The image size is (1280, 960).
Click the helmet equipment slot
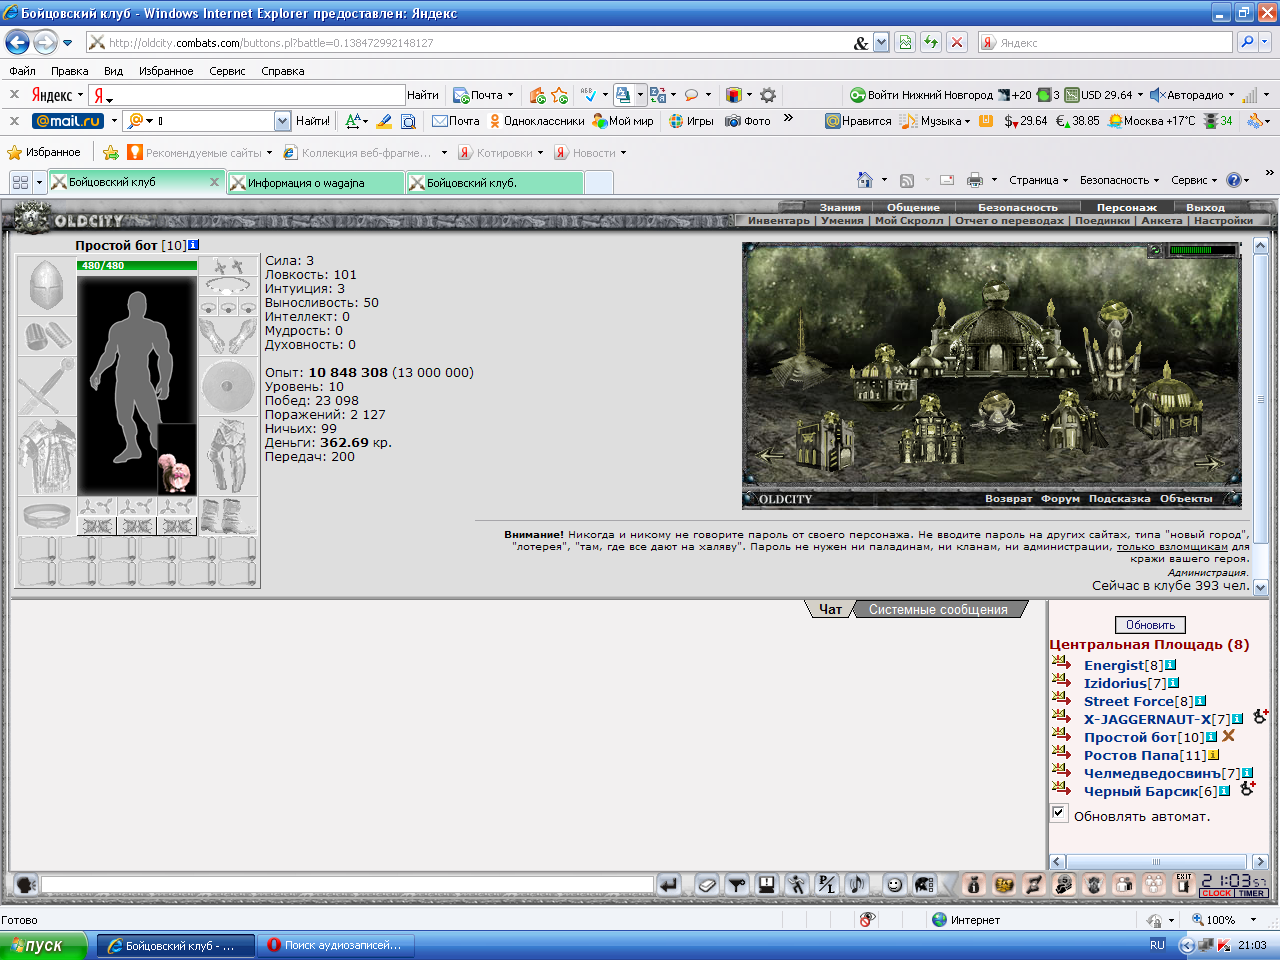[x=46, y=287]
